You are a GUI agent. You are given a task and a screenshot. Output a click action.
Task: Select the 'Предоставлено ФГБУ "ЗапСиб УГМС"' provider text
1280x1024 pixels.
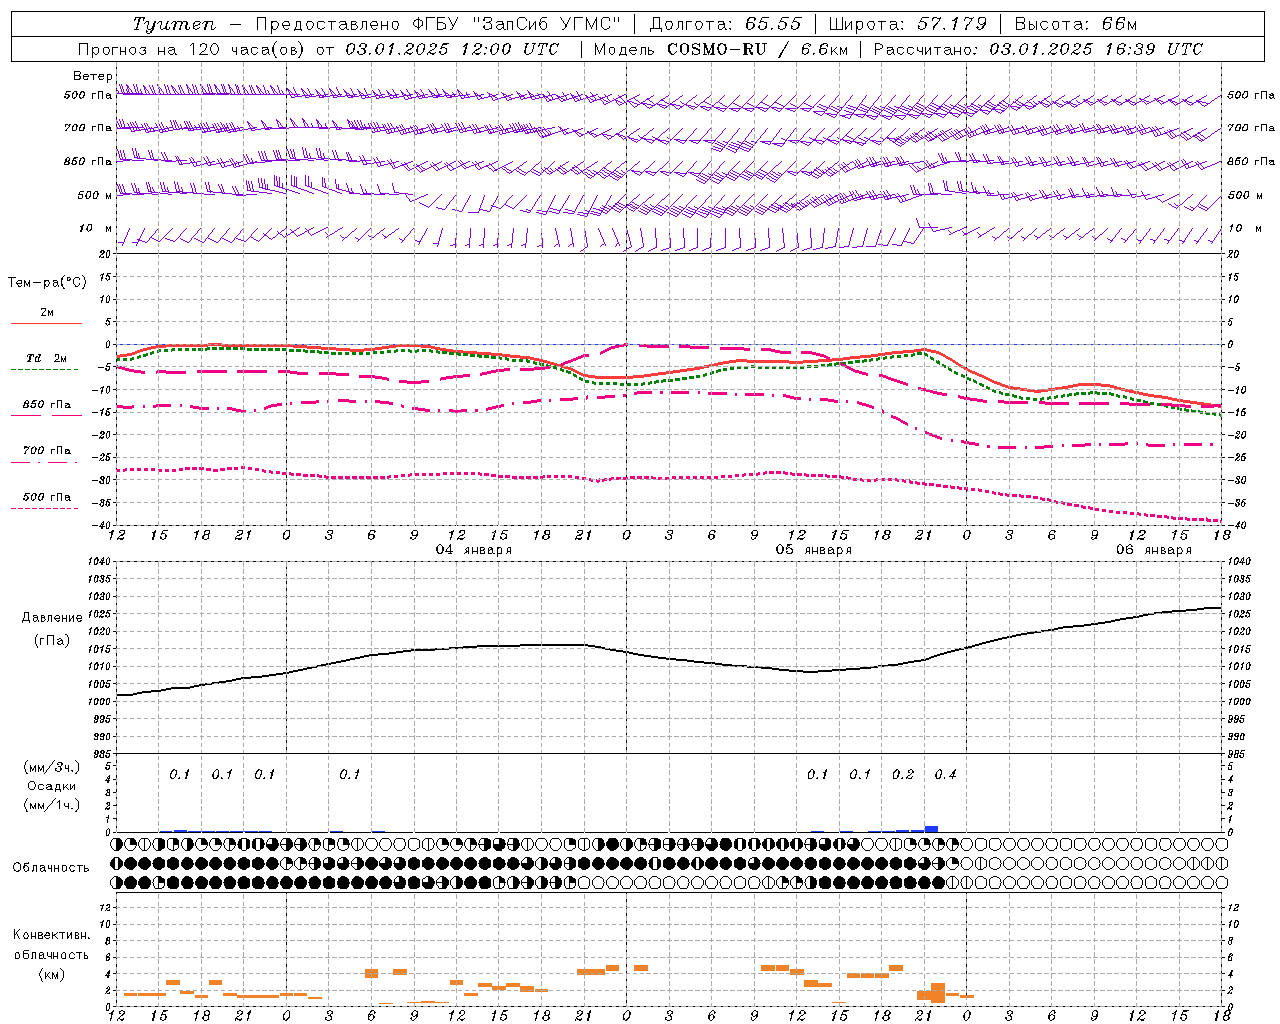439,24
